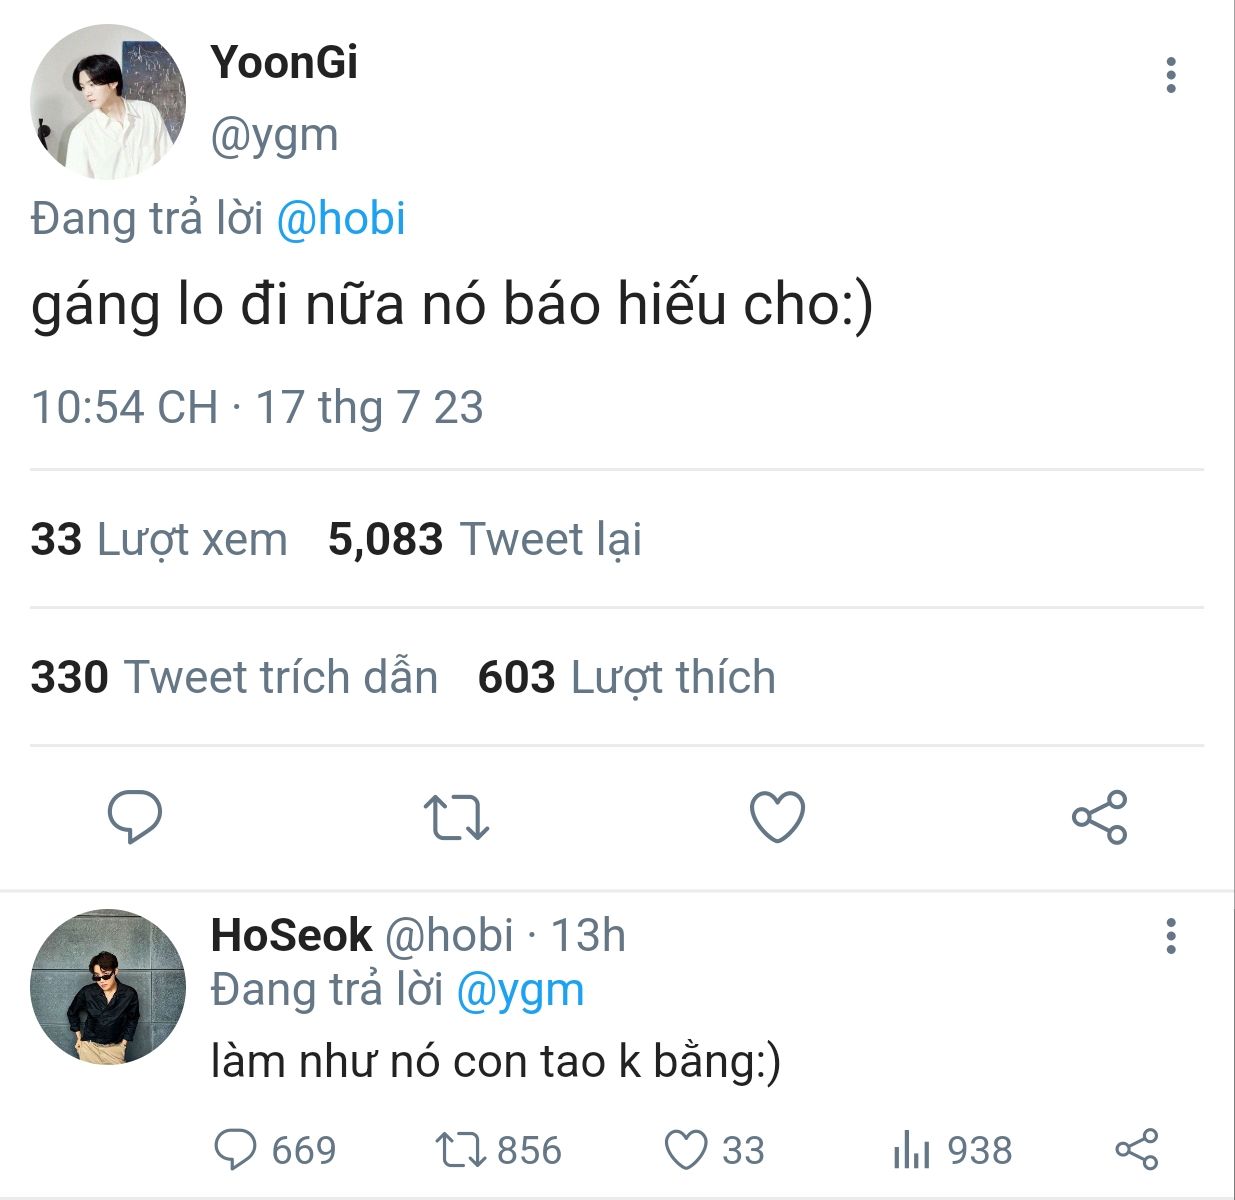Open HoSeok reply's three-dot options menu
This screenshot has width=1235, height=1200.
pos(1170,936)
